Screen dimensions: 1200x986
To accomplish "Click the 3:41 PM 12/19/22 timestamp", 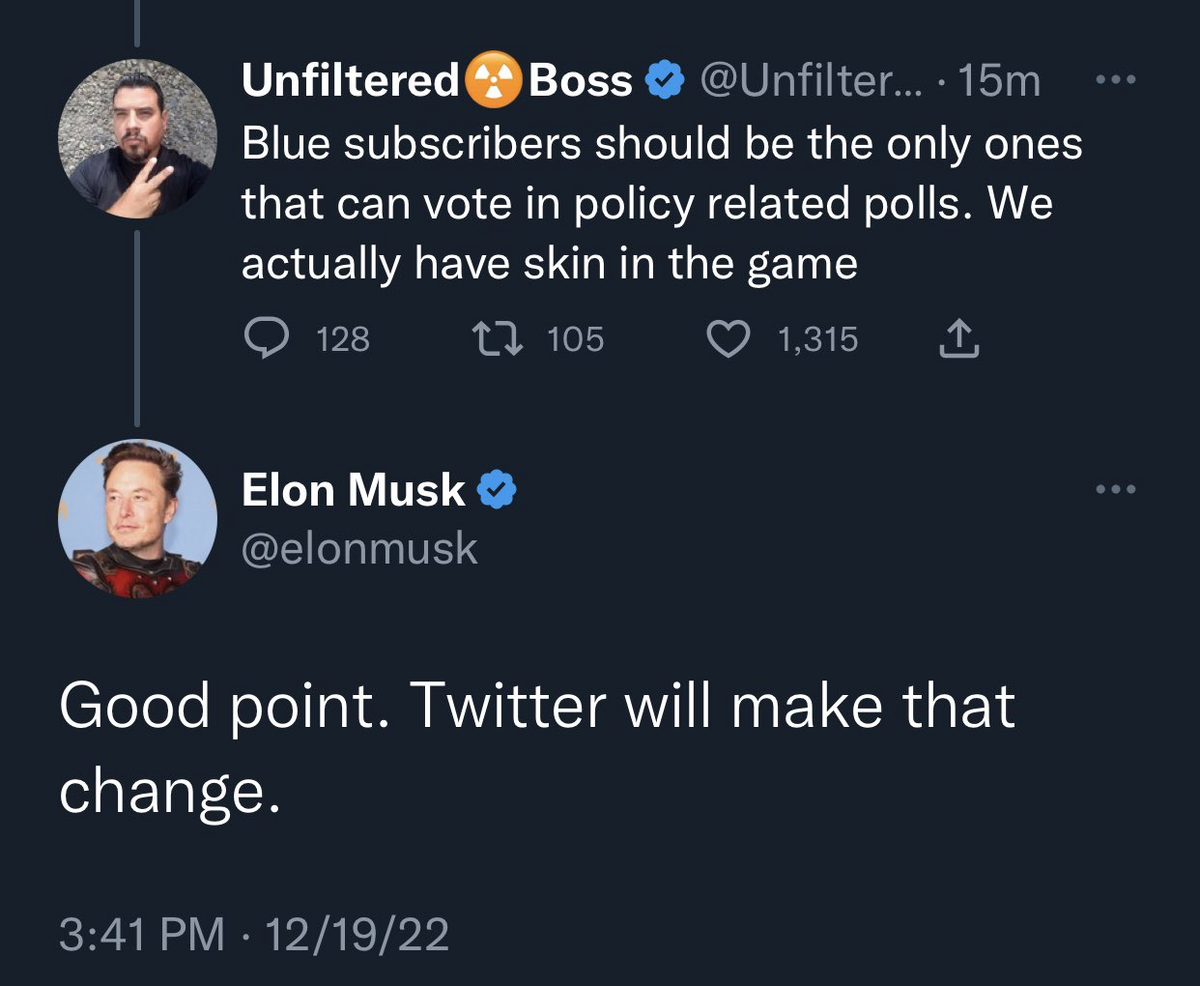I will click(x=253, y=935).
